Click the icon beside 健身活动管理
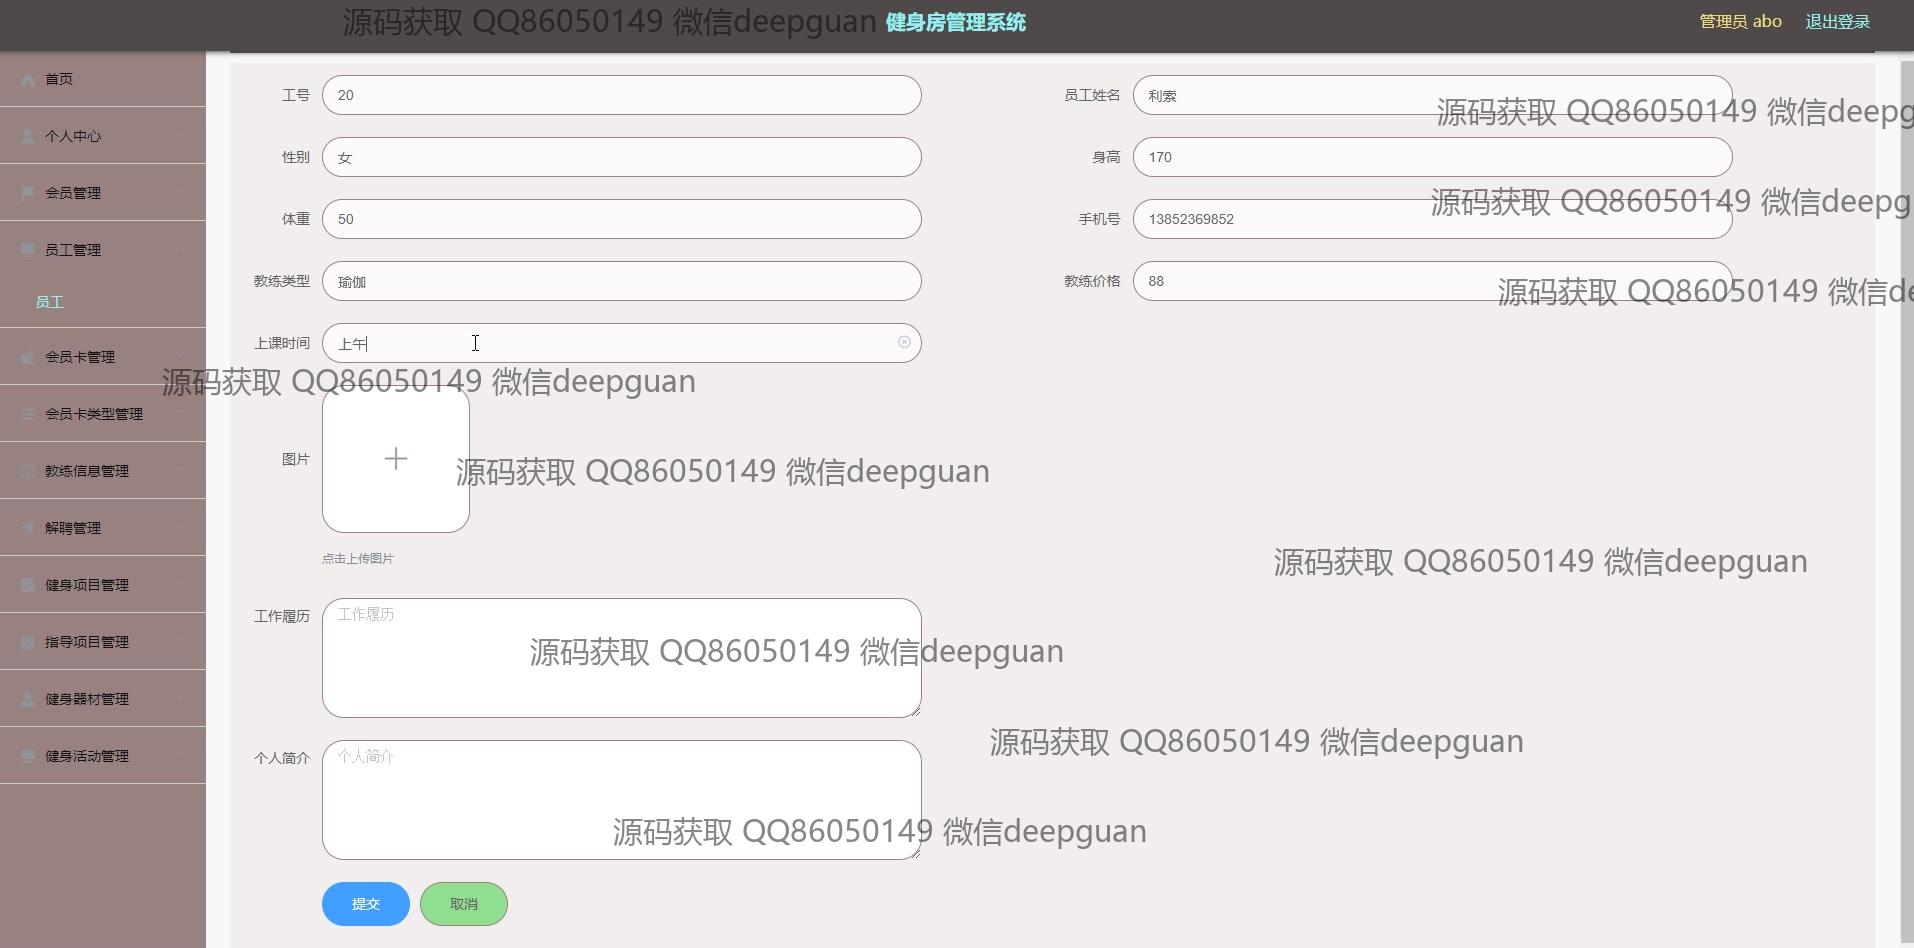The image size is (1914, 948). [x=28, y=756]
